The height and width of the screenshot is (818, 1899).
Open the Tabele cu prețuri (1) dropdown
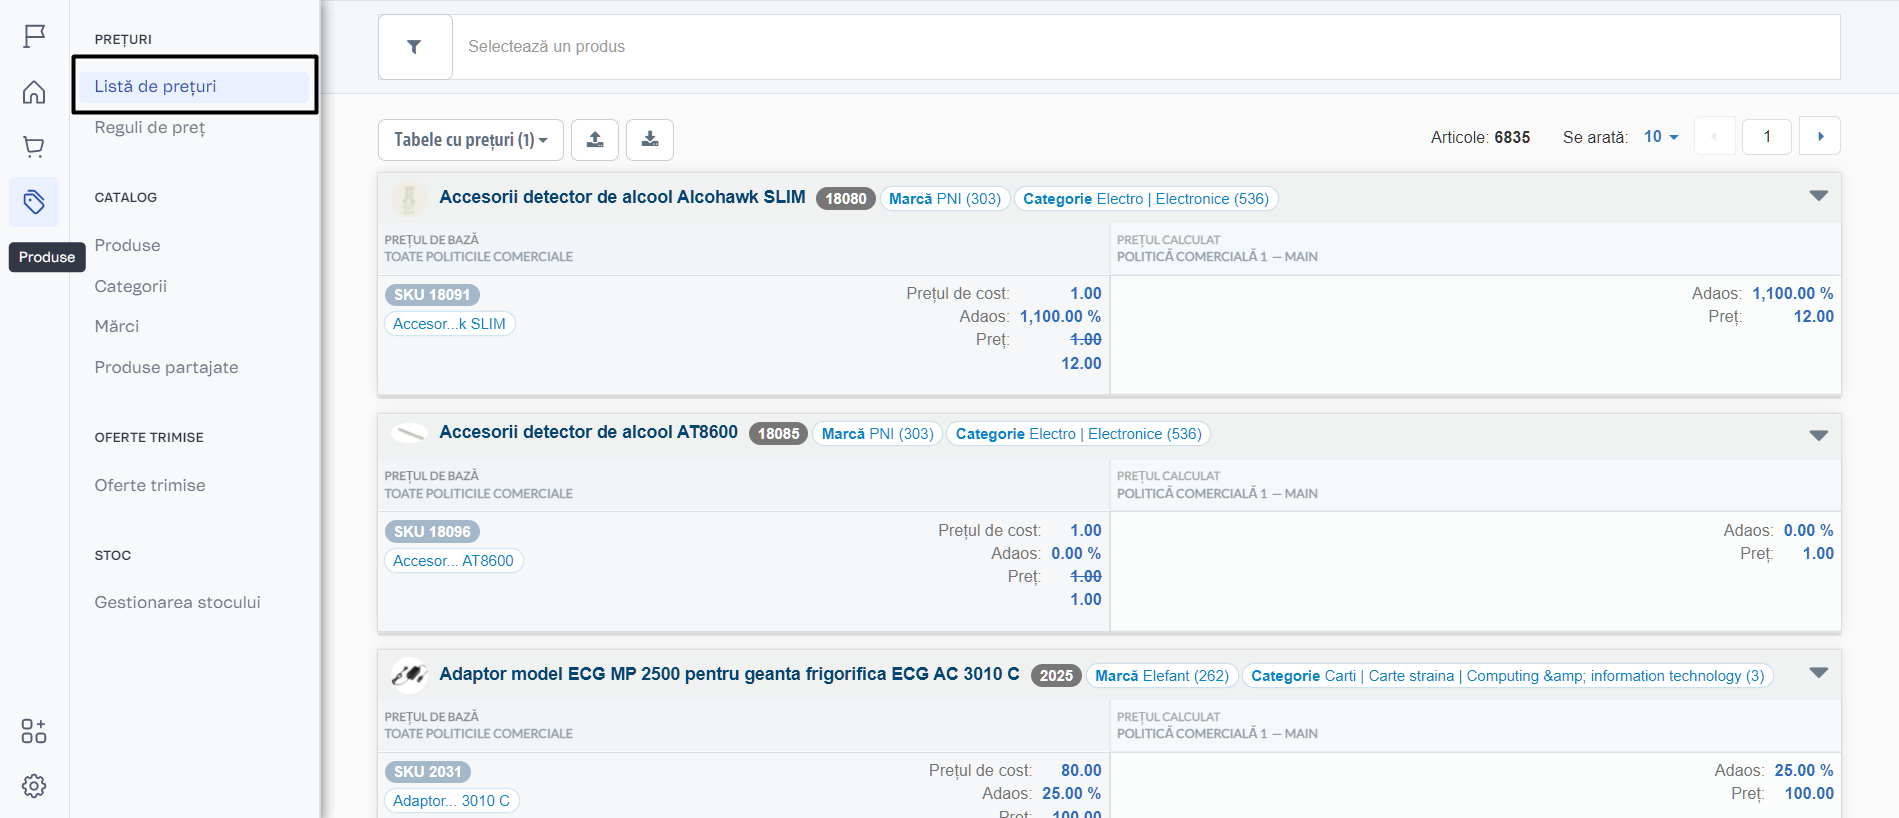(x=470, y=140)
